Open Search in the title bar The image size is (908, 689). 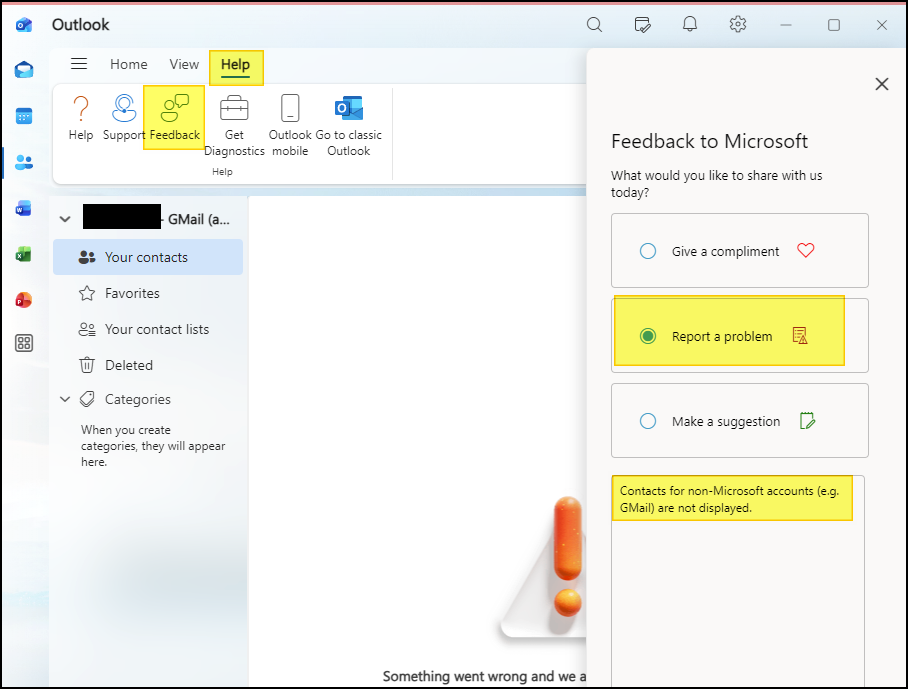tap(594, 24)
